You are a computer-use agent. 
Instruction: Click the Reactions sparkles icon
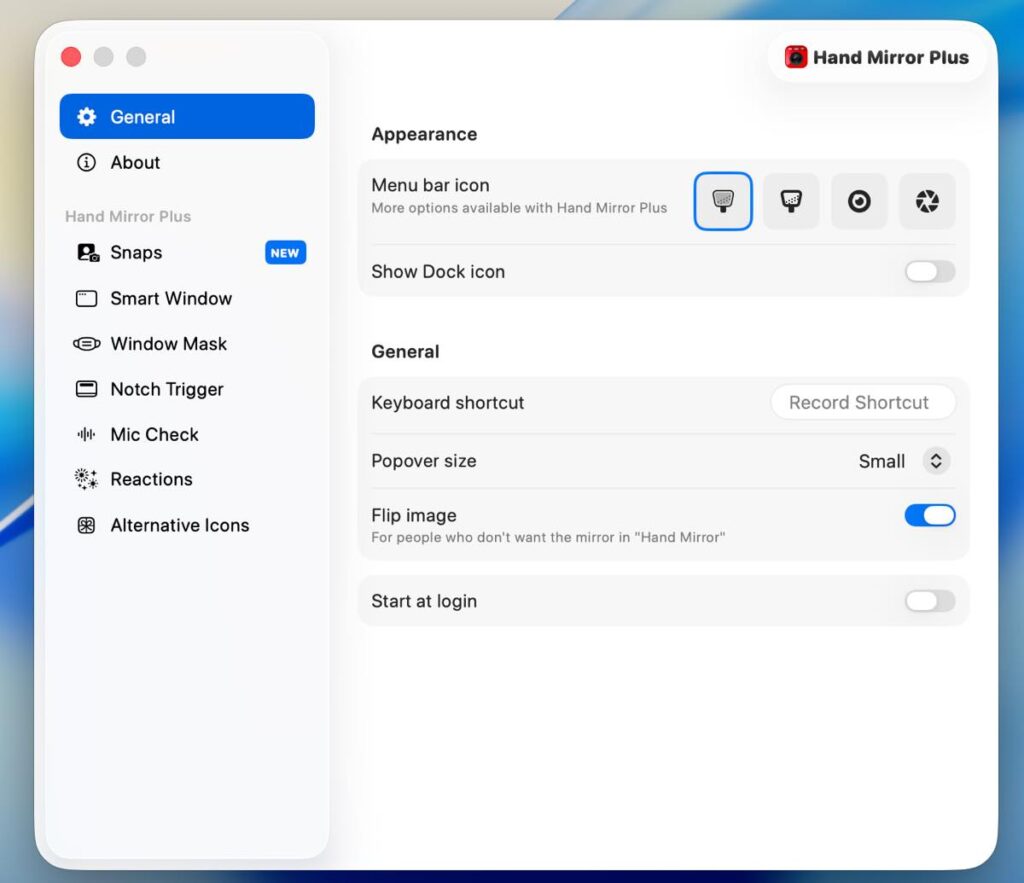point(87,480)
